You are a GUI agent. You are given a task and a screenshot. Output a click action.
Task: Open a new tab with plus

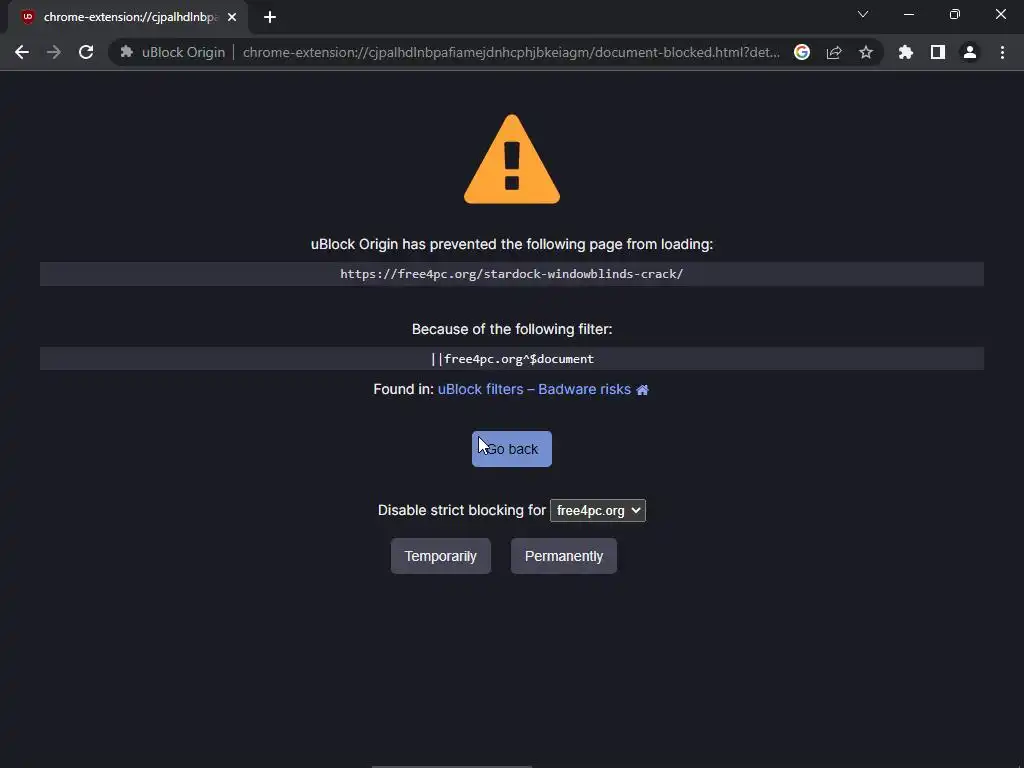[x=270, y=17]
